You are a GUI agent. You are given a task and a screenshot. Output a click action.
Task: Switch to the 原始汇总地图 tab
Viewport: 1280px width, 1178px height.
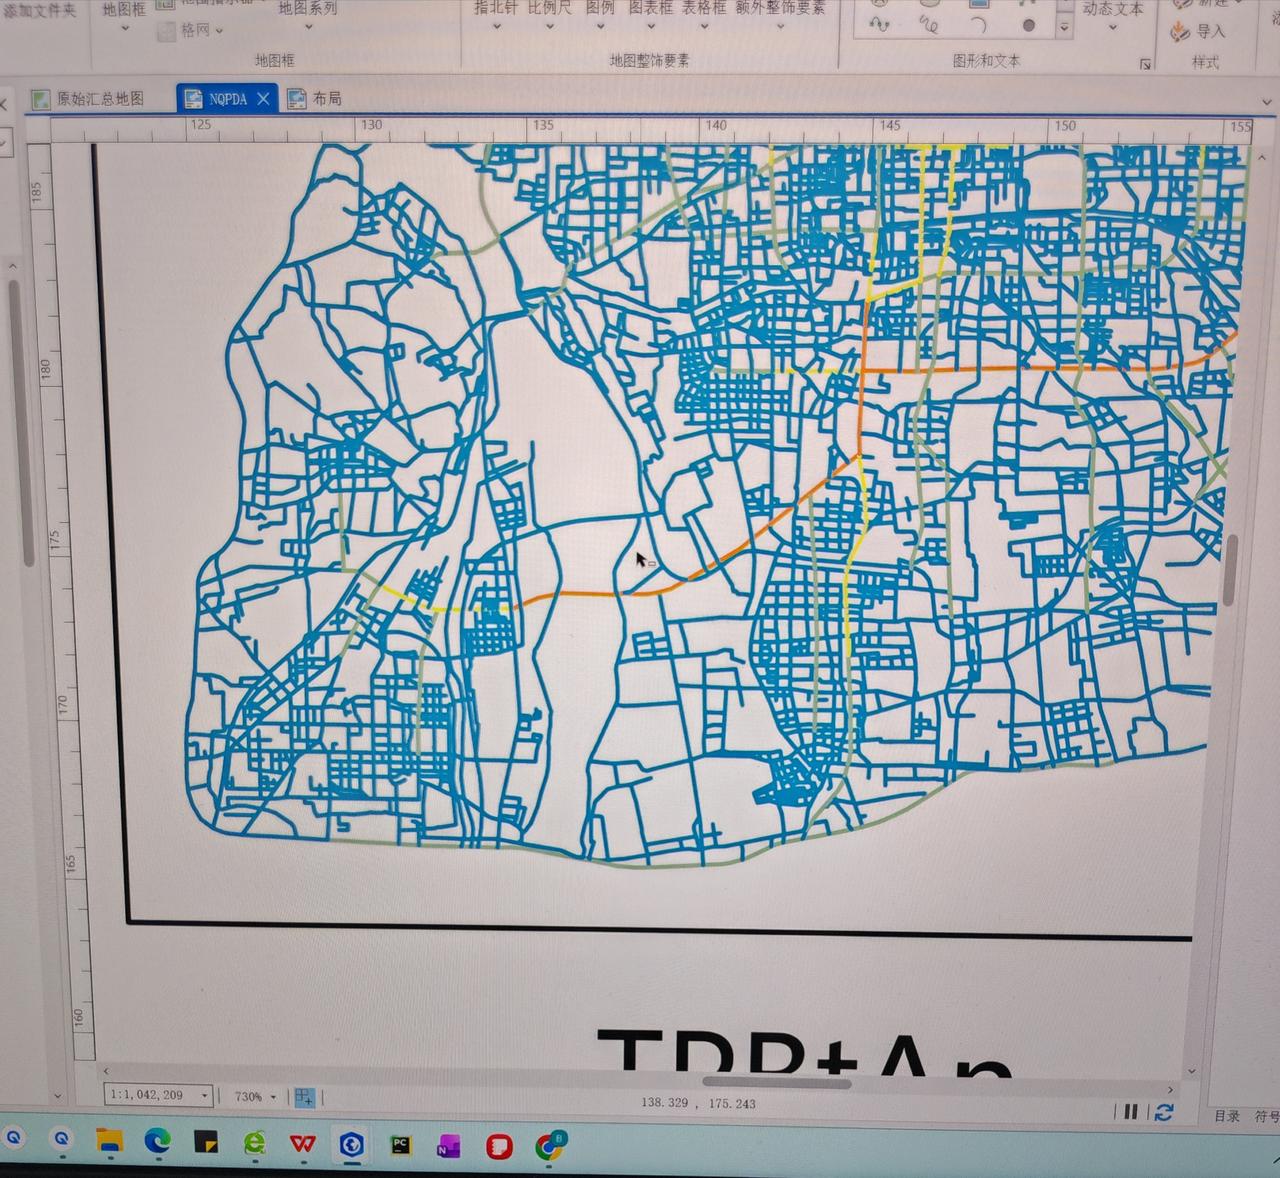[99, 98]
